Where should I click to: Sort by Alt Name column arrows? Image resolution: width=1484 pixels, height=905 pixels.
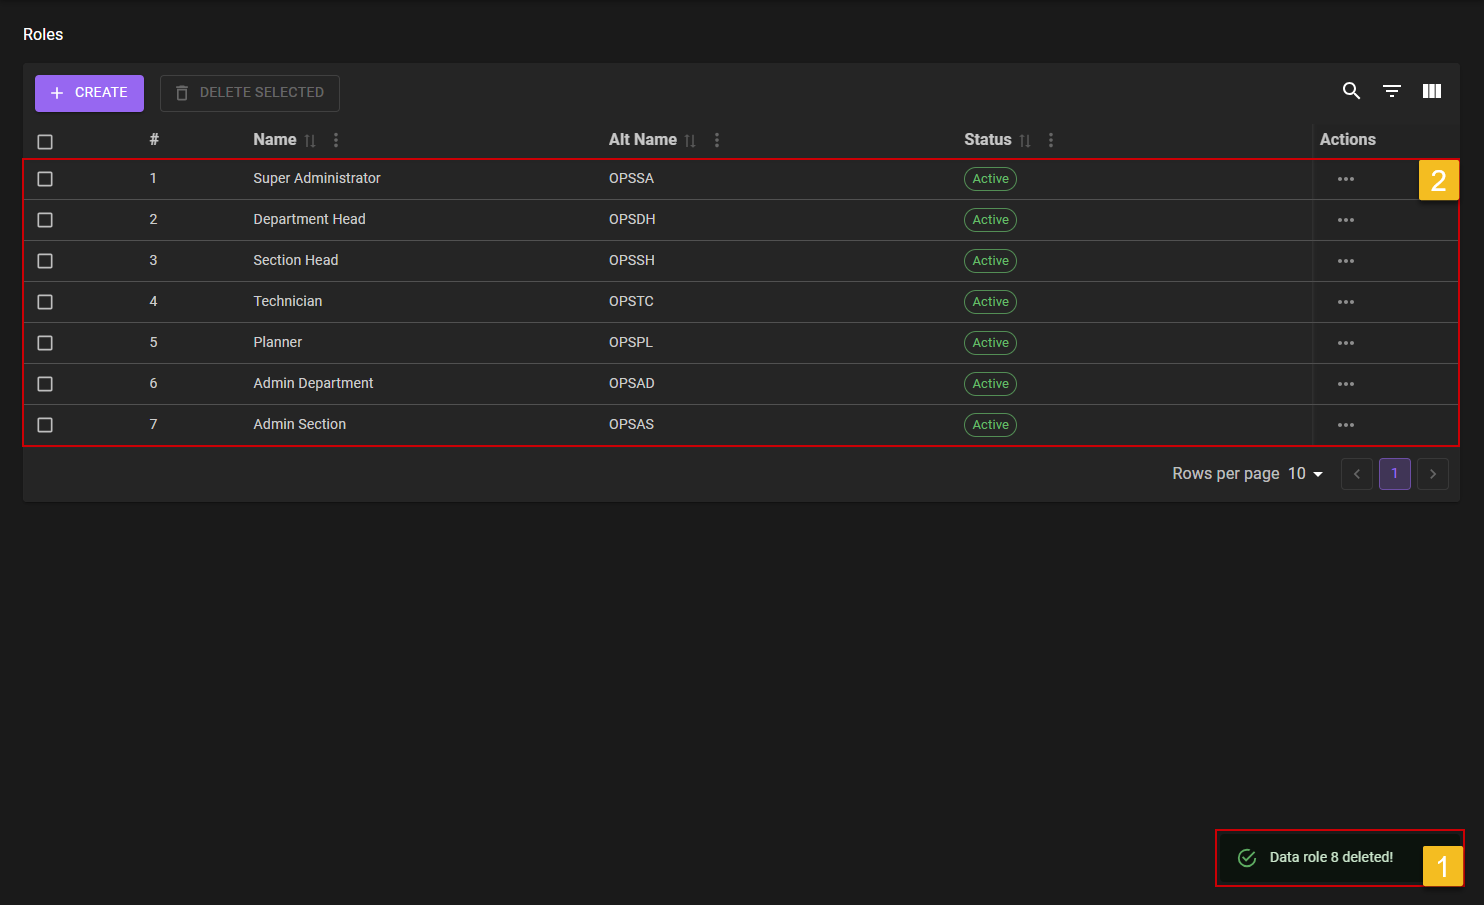pos(690,141)
